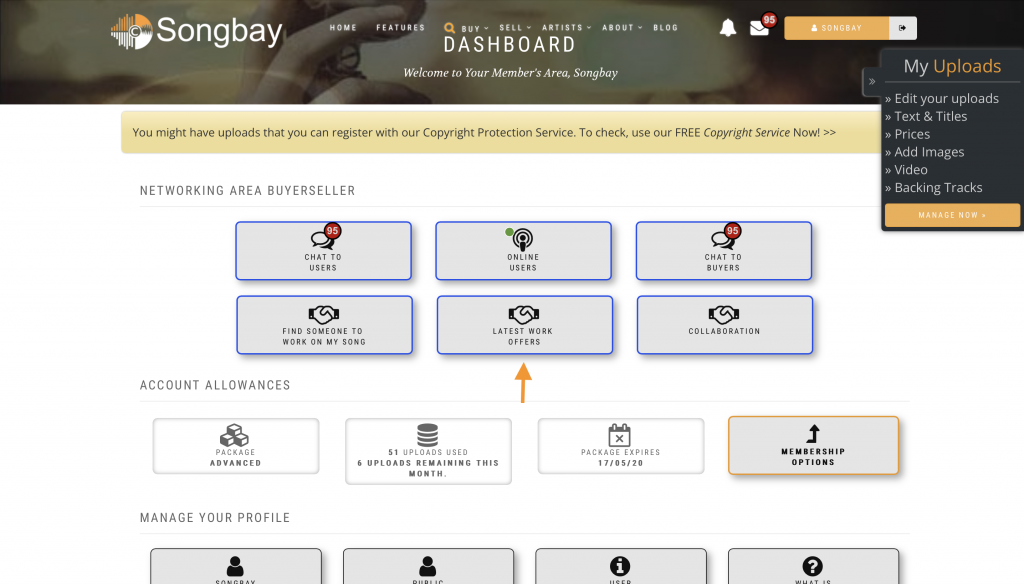Go to Home menu item
The image size is (1024, 584).
point(343,28)
